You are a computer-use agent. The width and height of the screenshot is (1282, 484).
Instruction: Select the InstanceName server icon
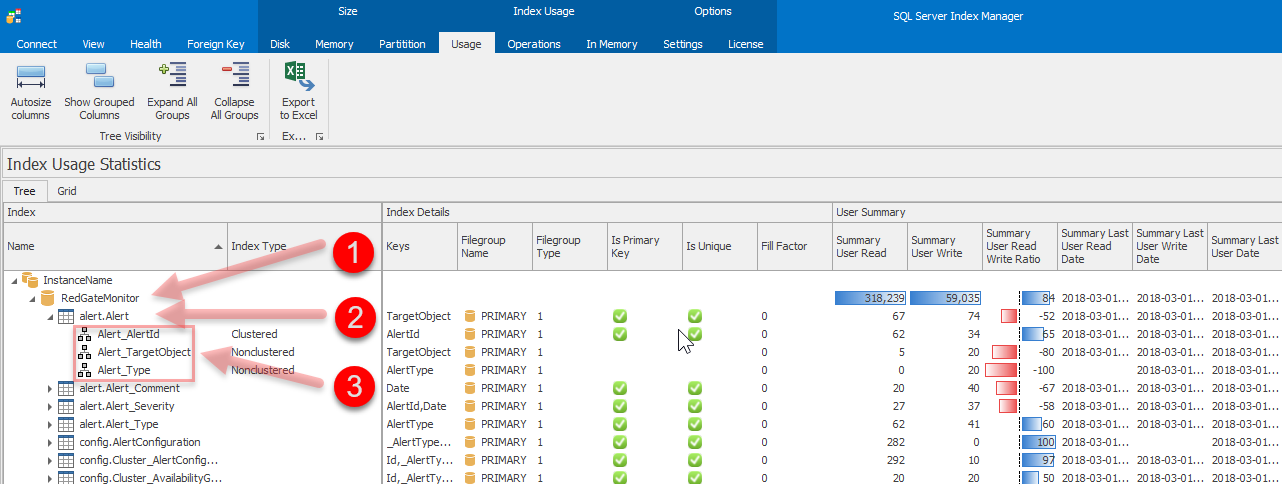tap(31, 280)
